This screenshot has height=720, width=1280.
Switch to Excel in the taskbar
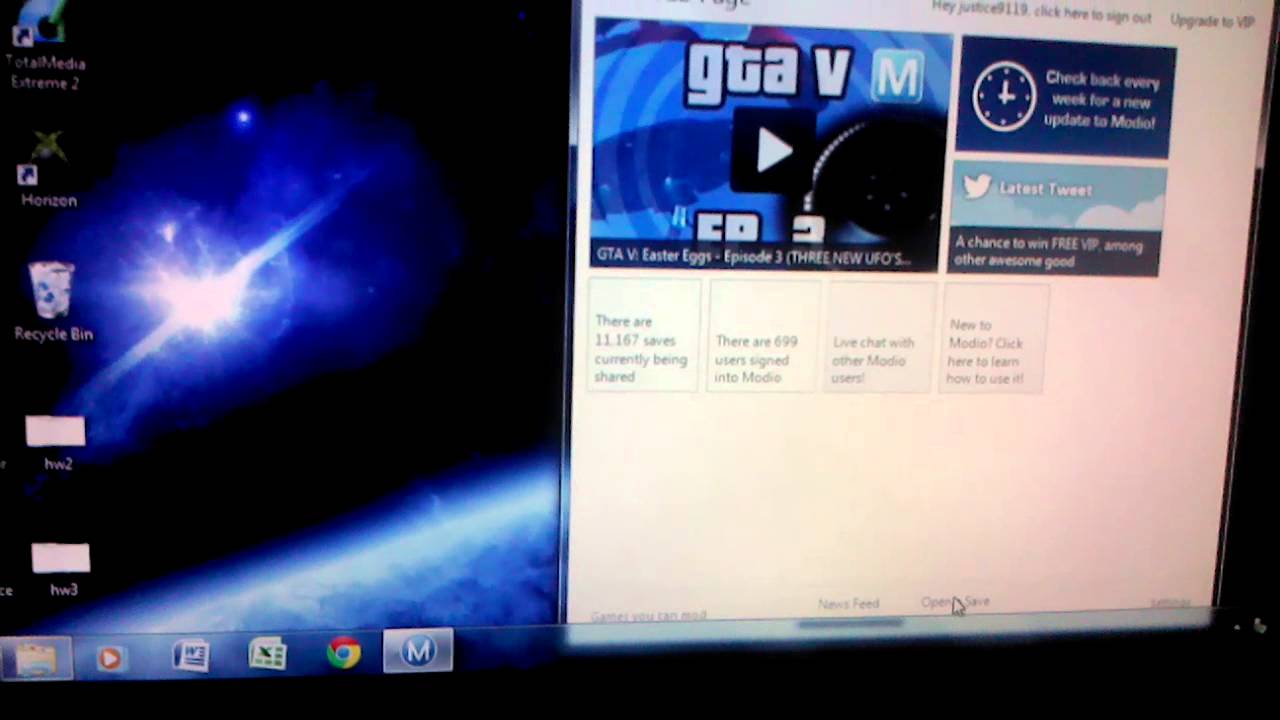[267, 655]
